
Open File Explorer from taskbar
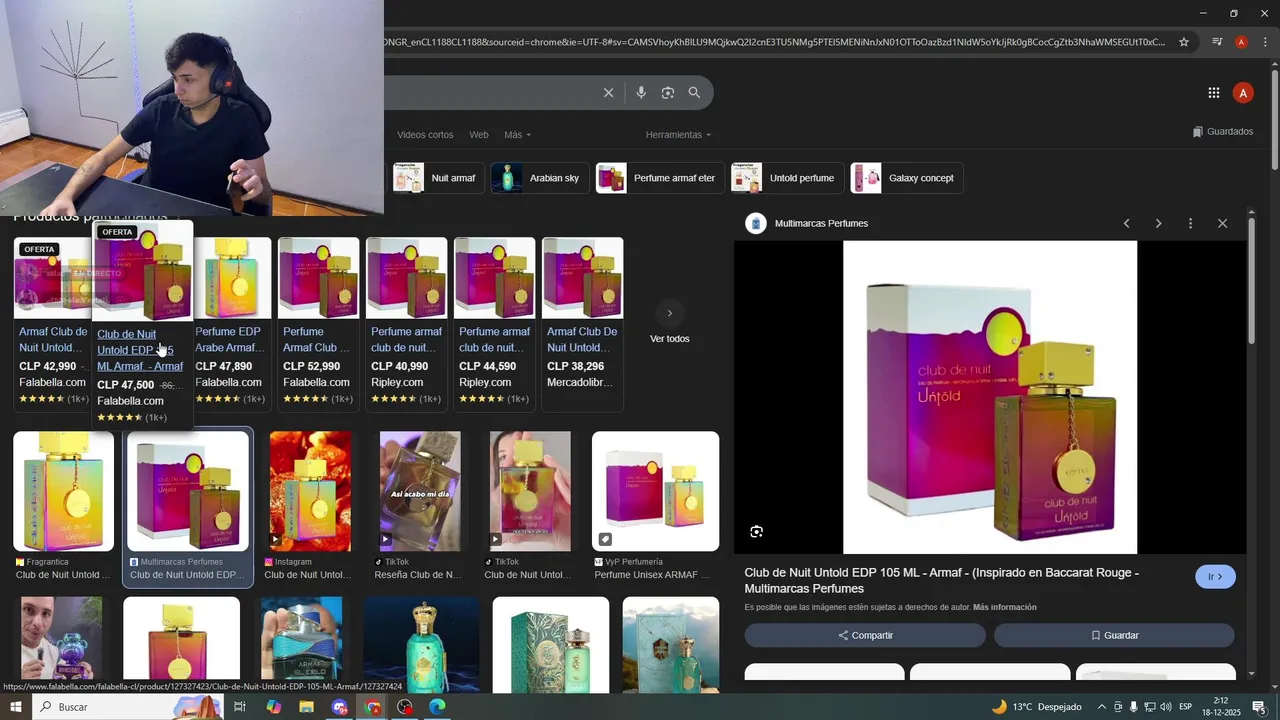306,707
